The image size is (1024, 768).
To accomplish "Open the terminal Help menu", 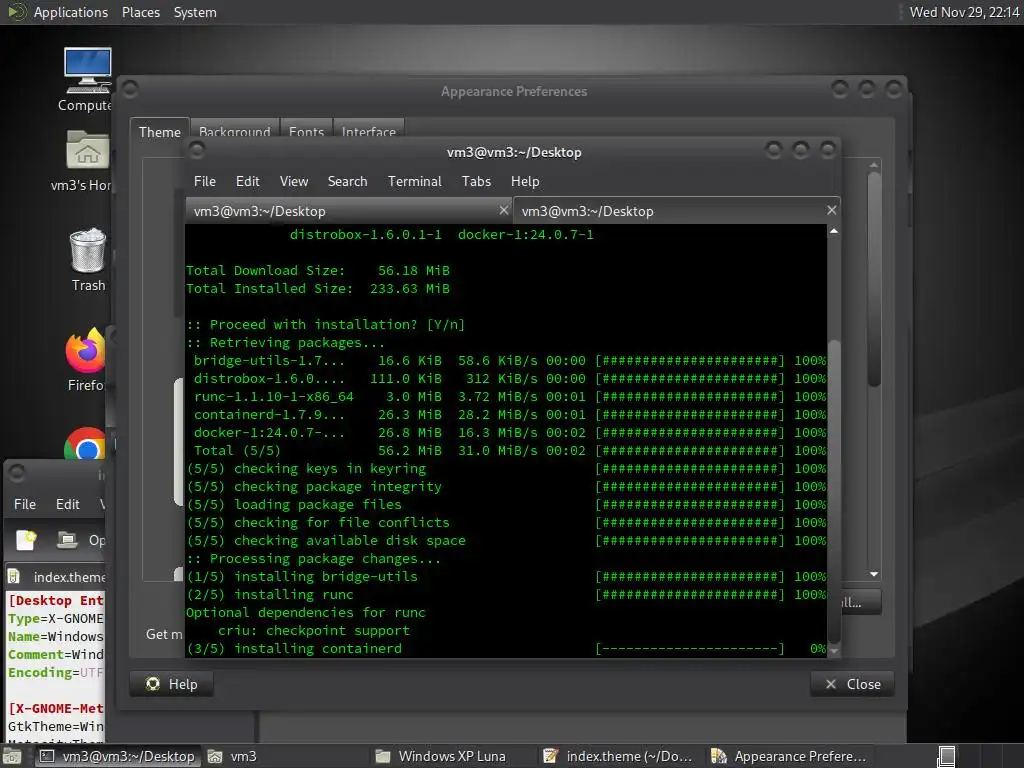I will point(525,181).
